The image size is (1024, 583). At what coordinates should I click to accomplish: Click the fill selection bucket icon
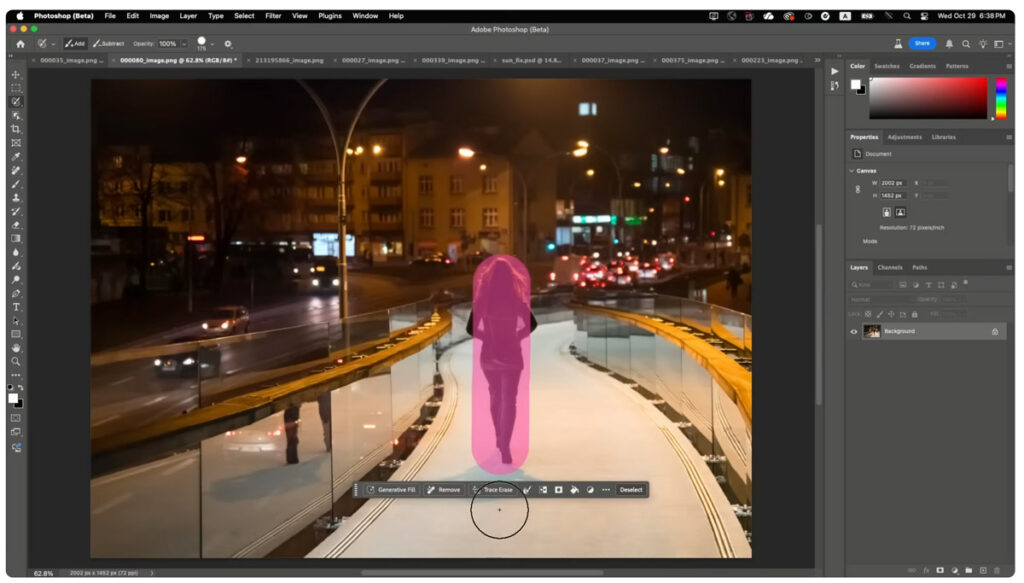(x=575, y=490)
